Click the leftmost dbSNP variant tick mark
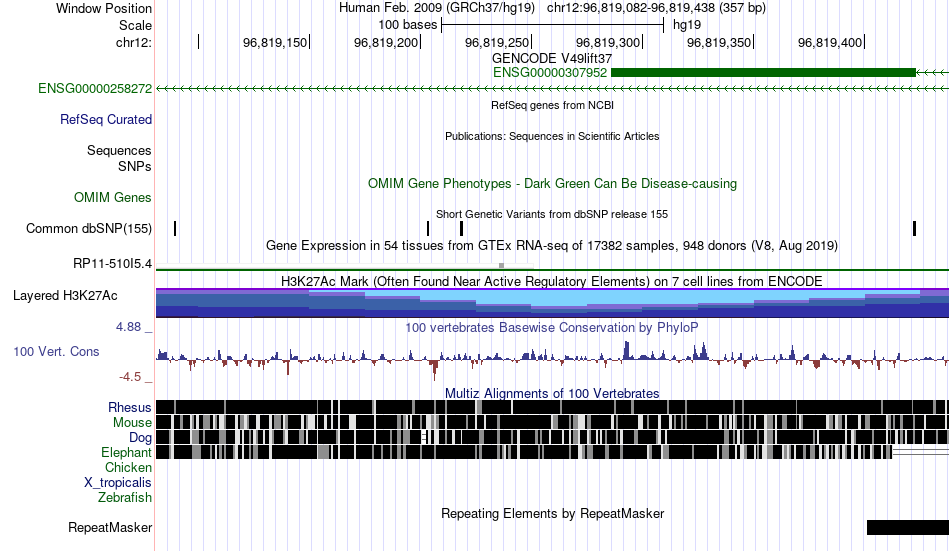This screenshot has width=950, height=551. tap(175, 229)
